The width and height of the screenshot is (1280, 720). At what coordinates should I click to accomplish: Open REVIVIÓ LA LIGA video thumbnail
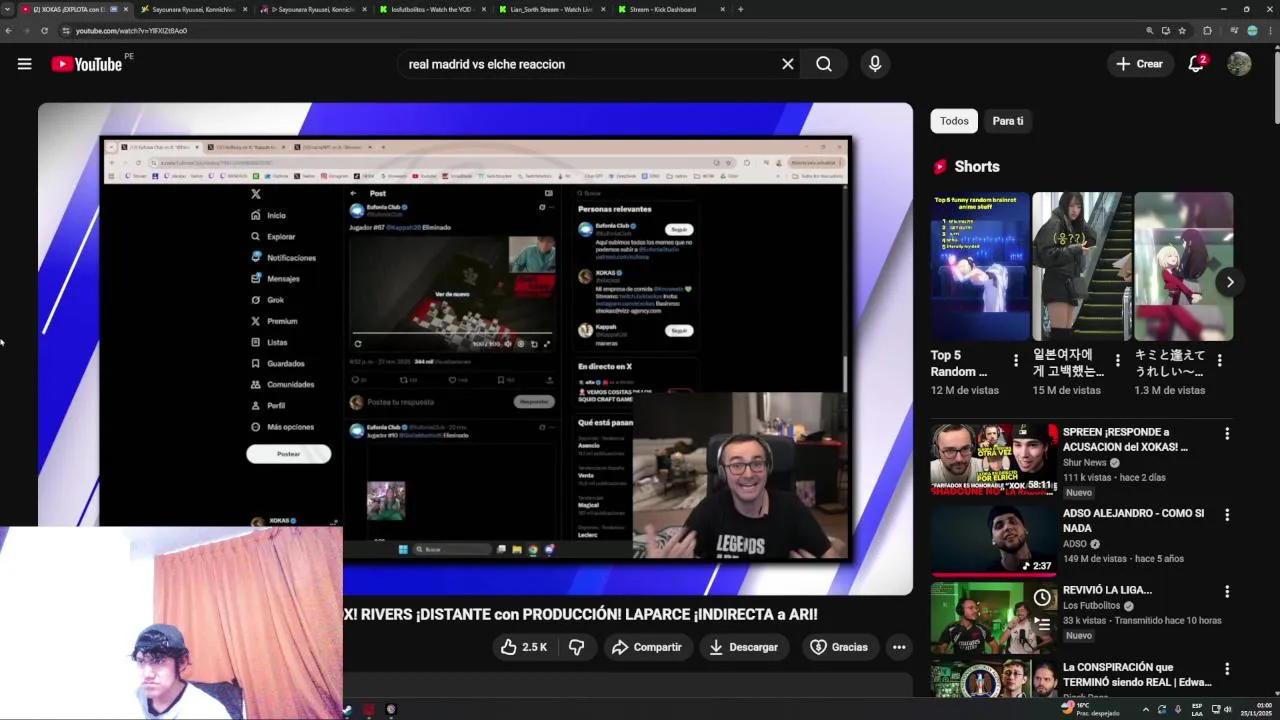994,617
